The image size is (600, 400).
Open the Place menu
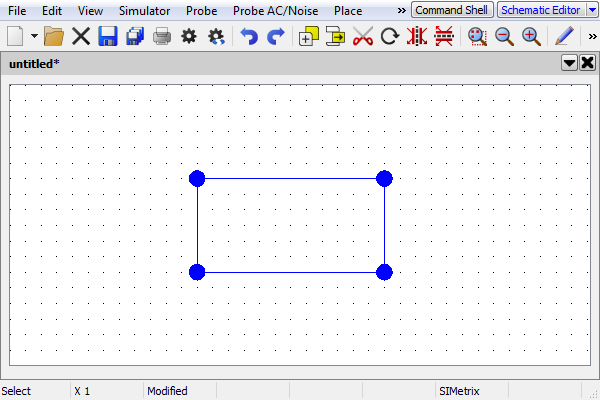348,11
